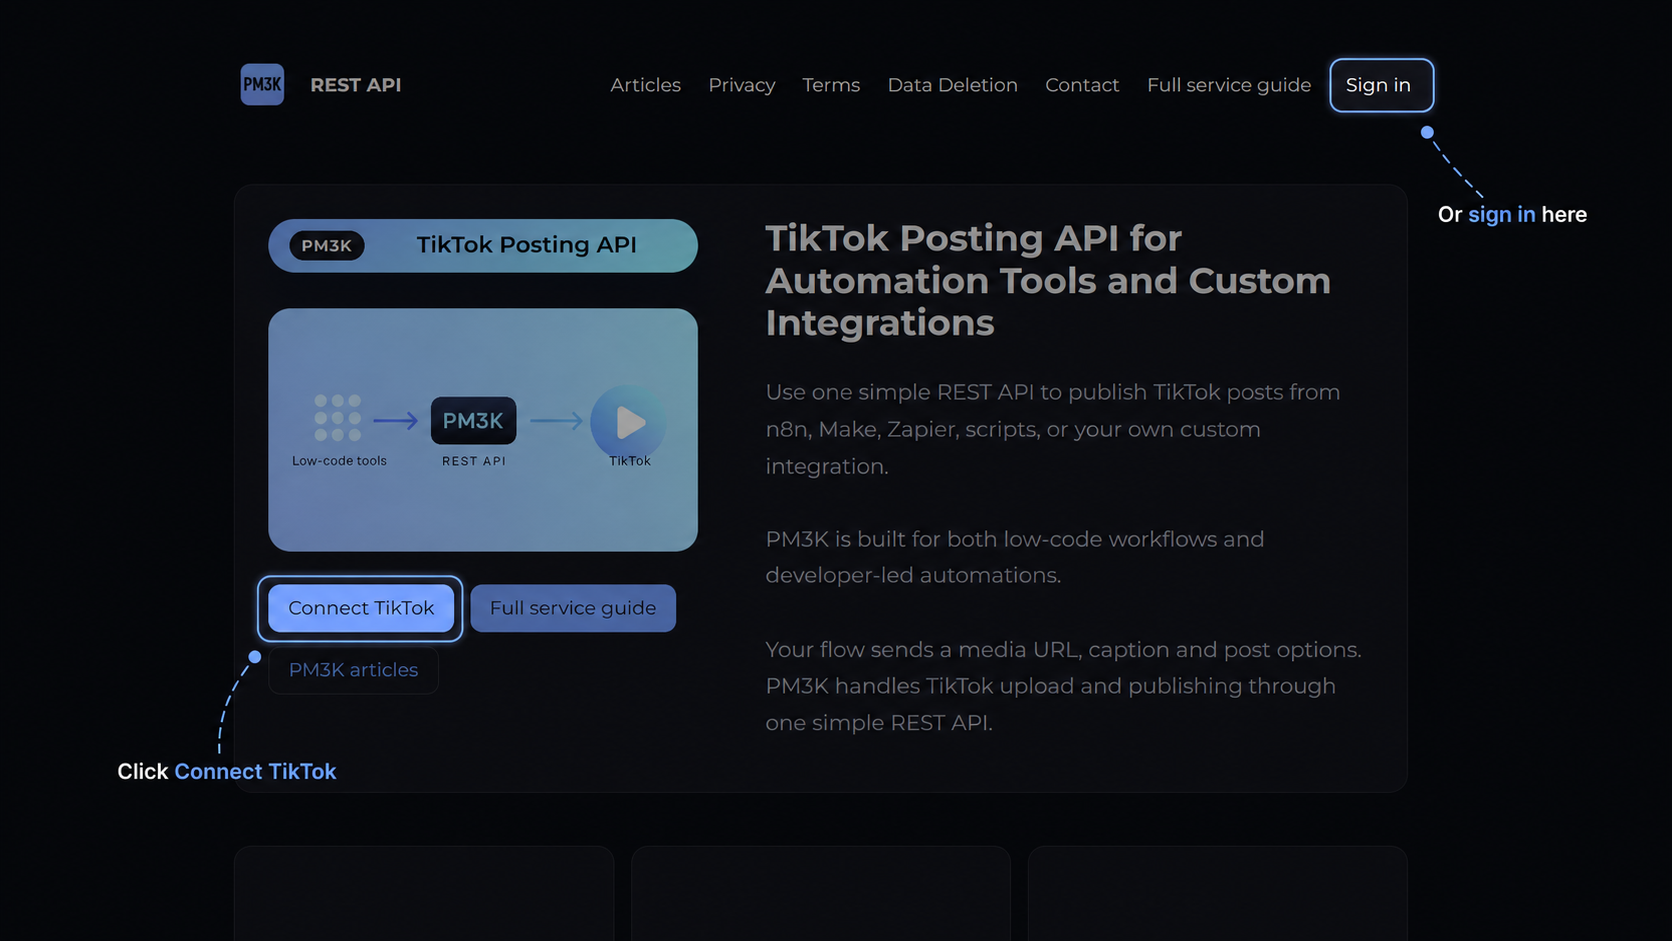Image resolution: width=1672 pixels, height=941 pixels.
Task: Click the Connect TikTok button
Action: pyautogui.click(x=361, y=608)
